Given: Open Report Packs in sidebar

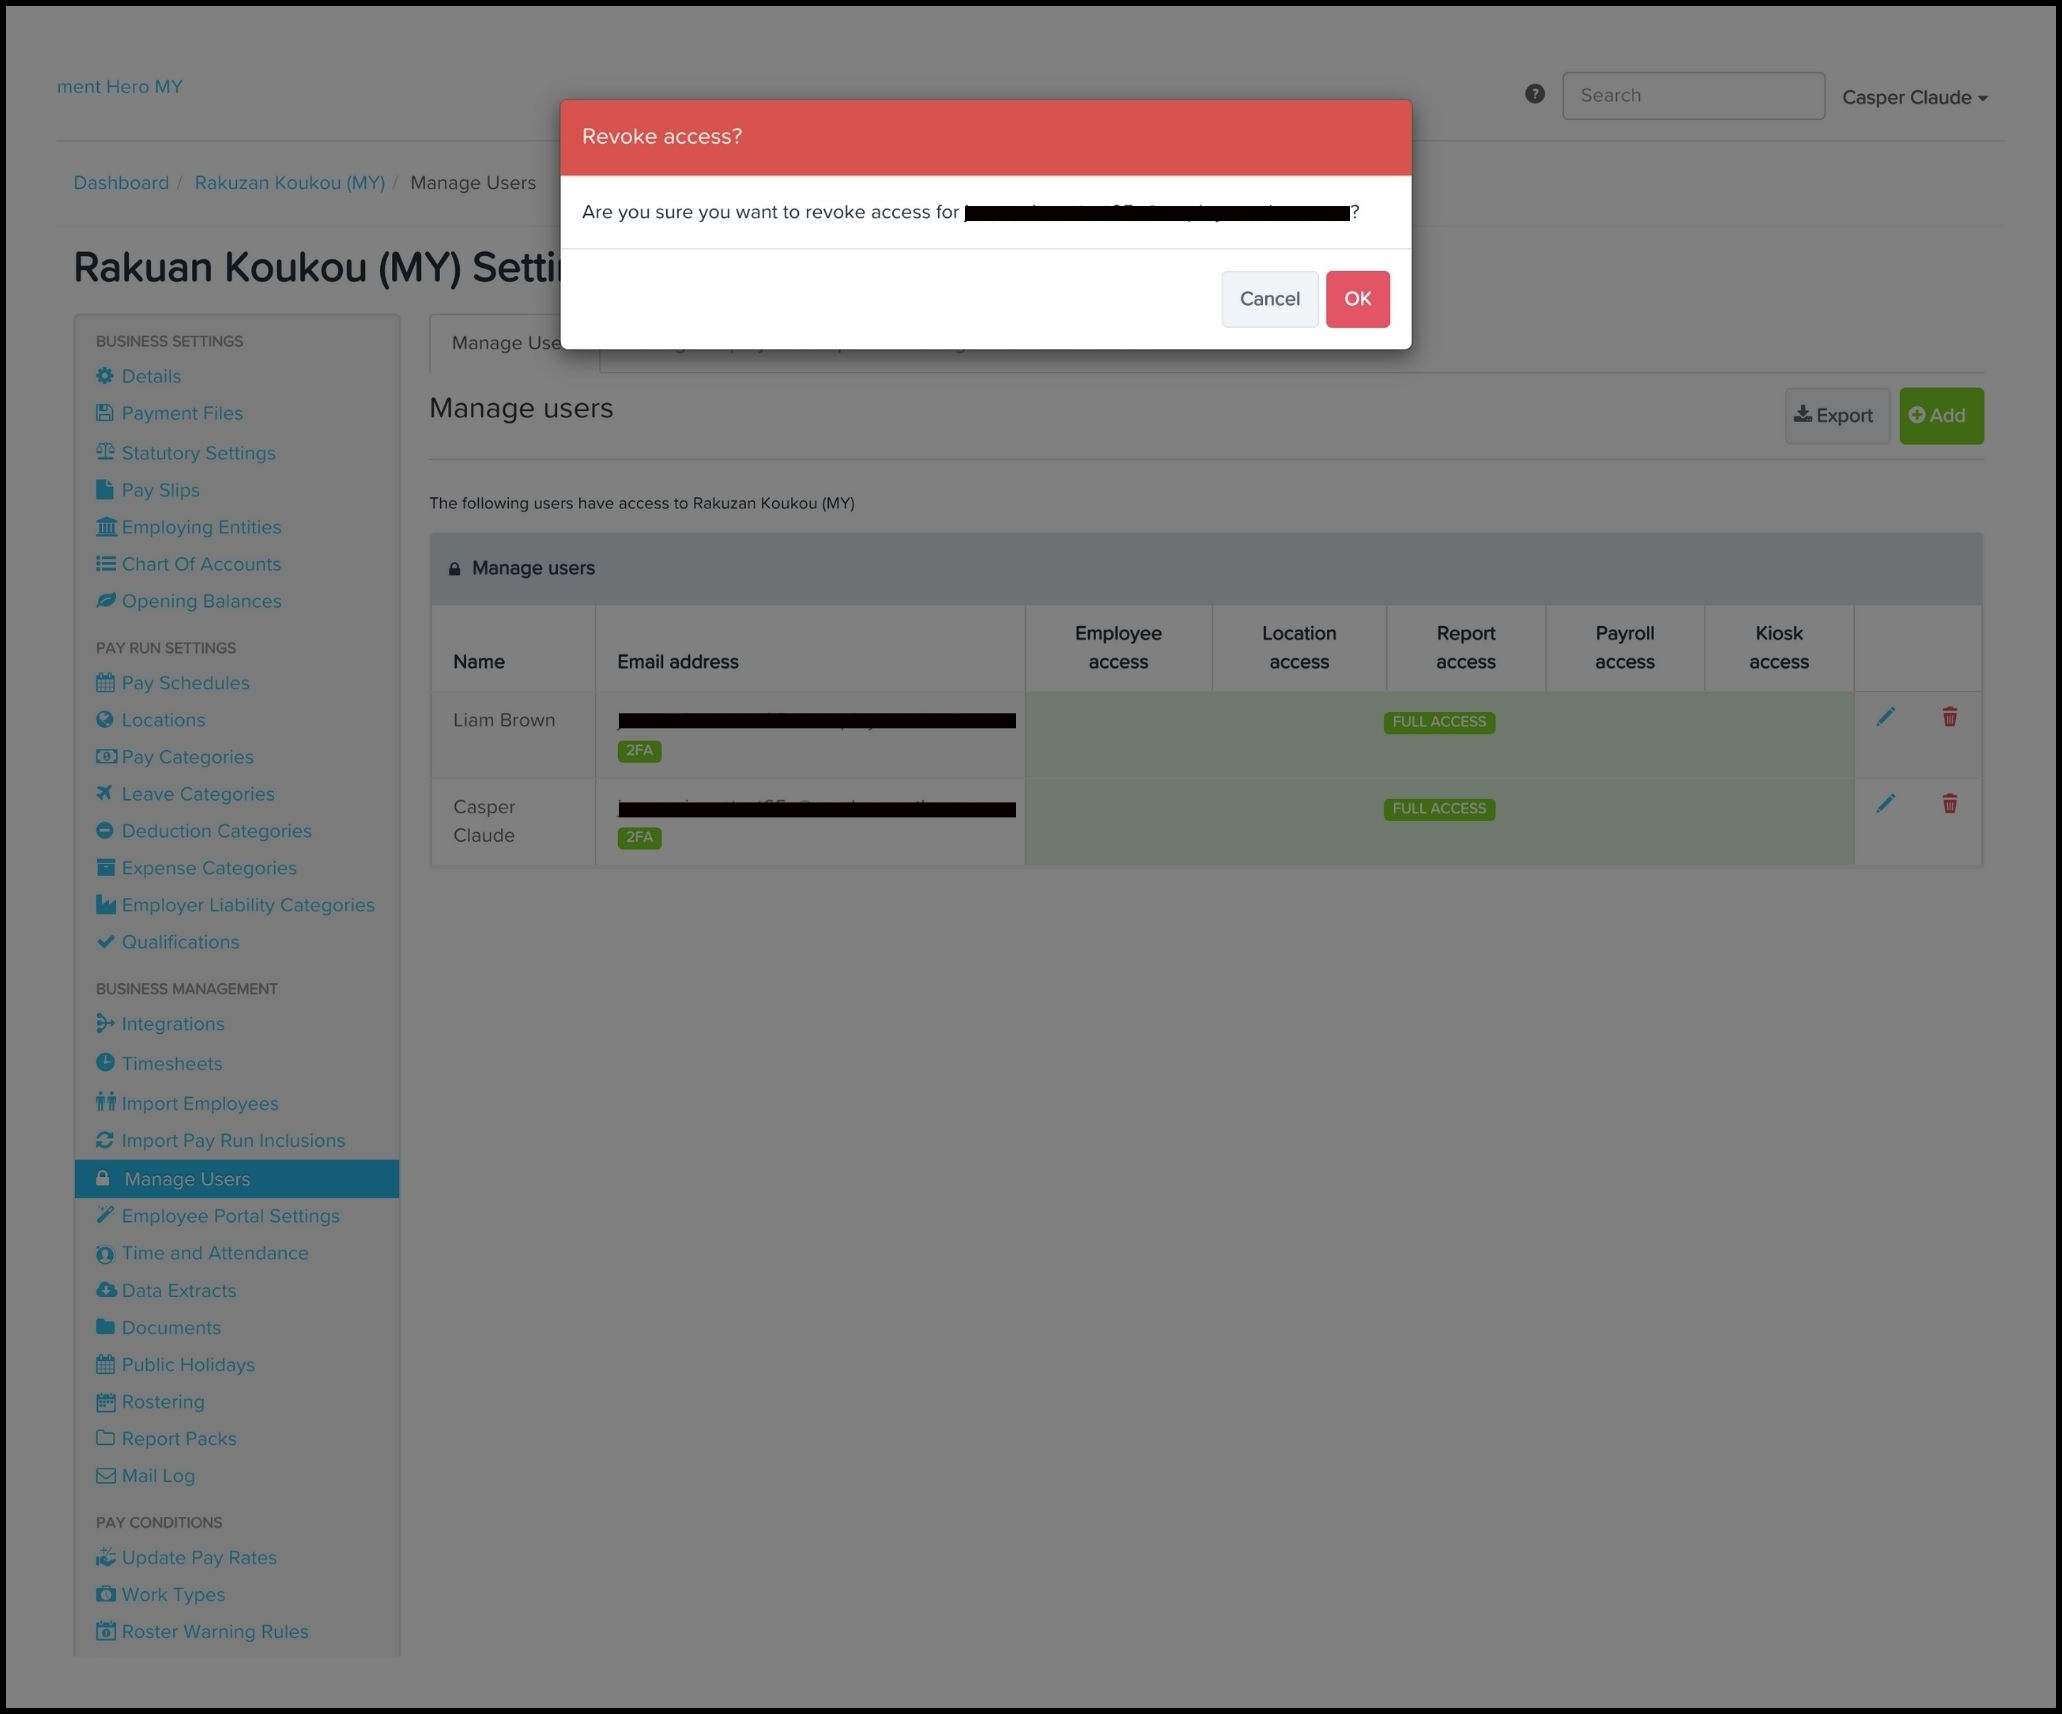Looking at the screenshot, I should (178, 1439).
